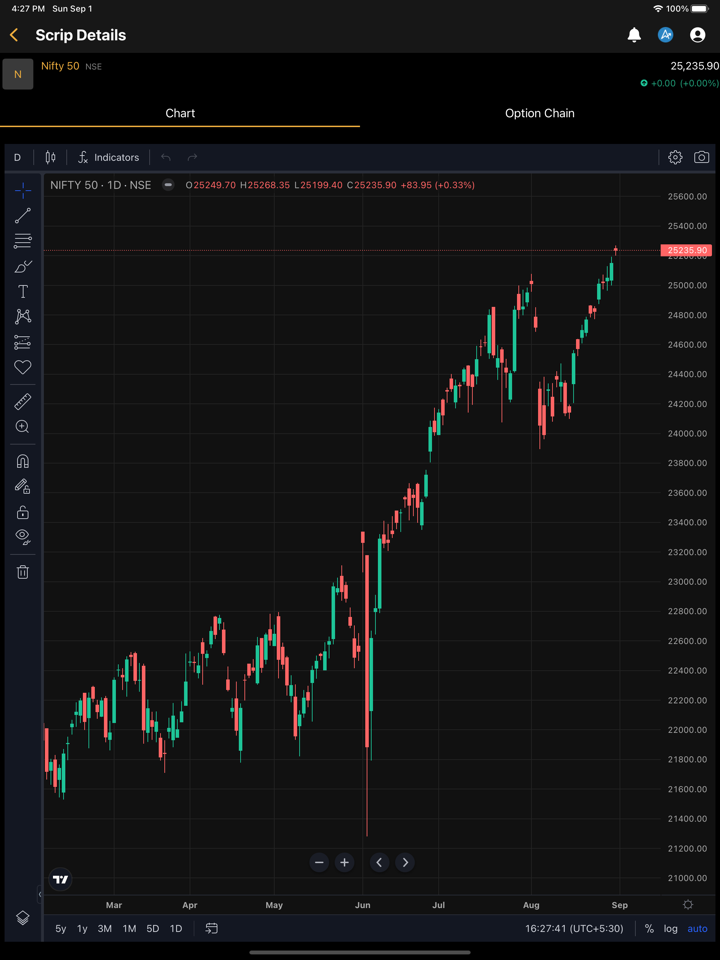Select the brush drawing tool

coord(23,266)
